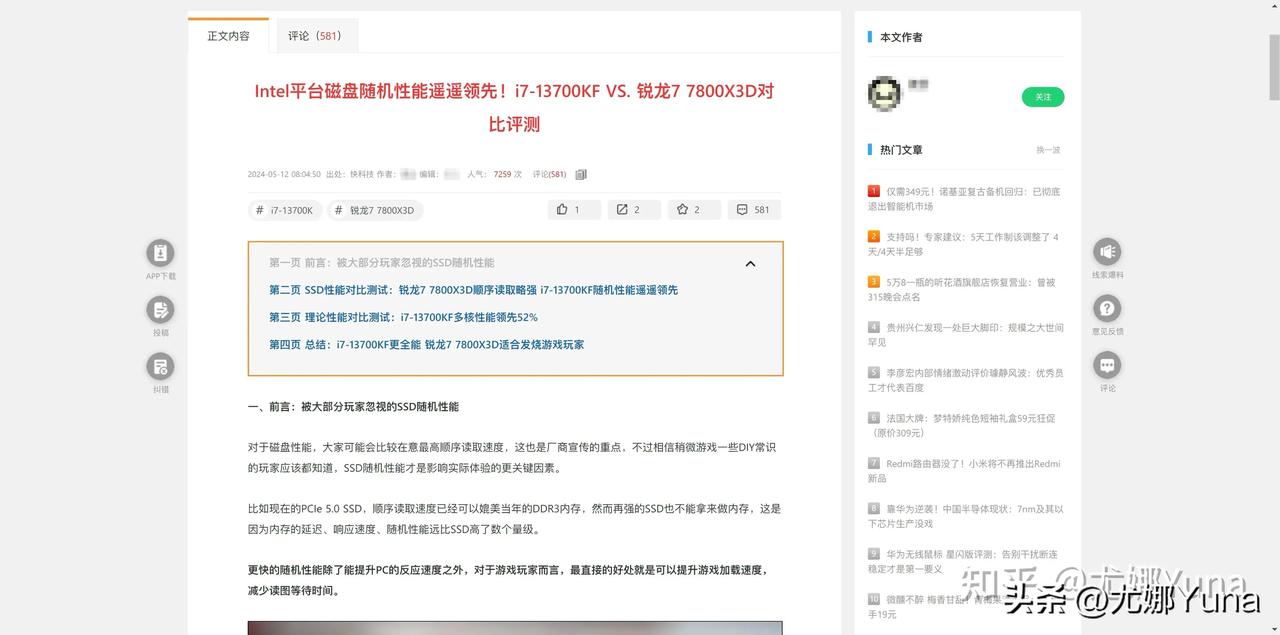Collapse the page index with chevron

point(750,264)
